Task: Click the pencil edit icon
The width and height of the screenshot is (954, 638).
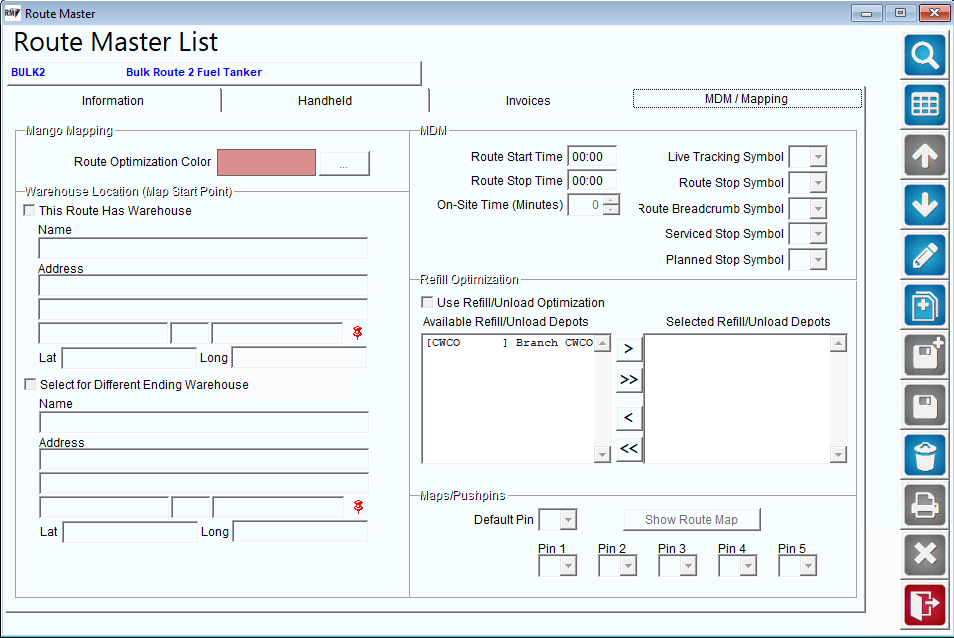Action: tap(925, 255)
